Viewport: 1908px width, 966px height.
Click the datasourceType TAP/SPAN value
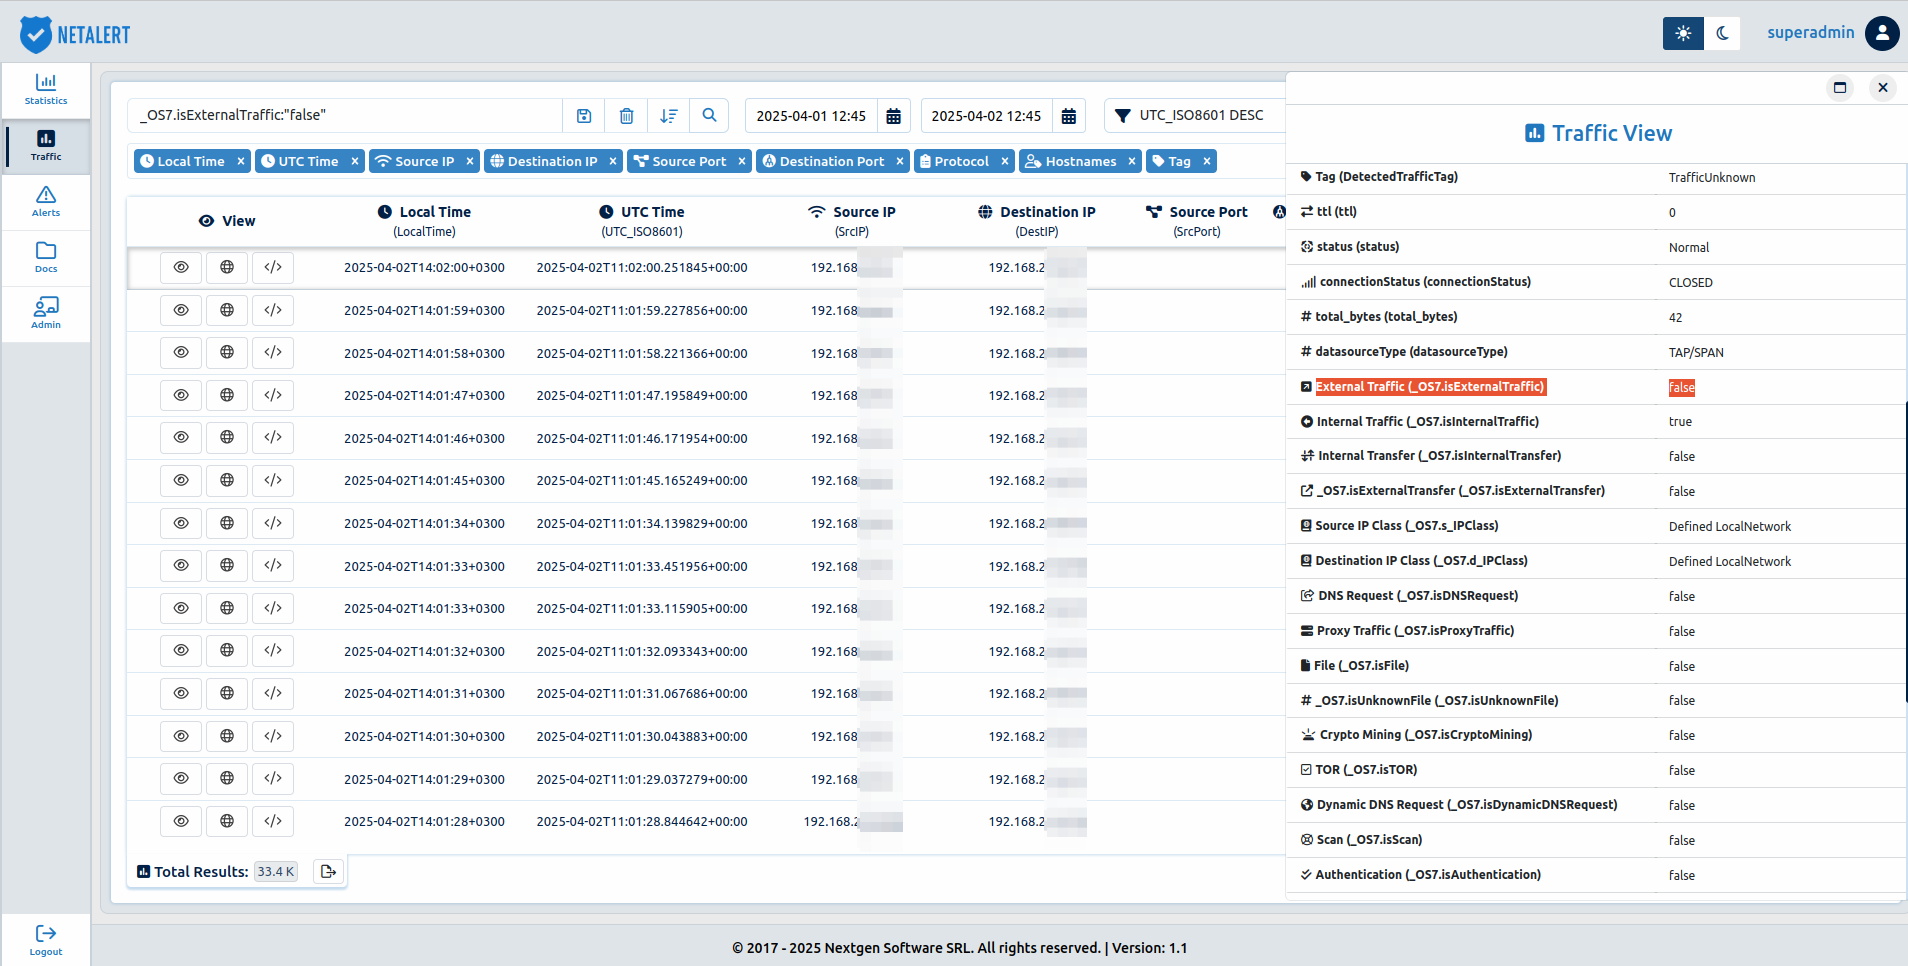tap(1696, 353)
